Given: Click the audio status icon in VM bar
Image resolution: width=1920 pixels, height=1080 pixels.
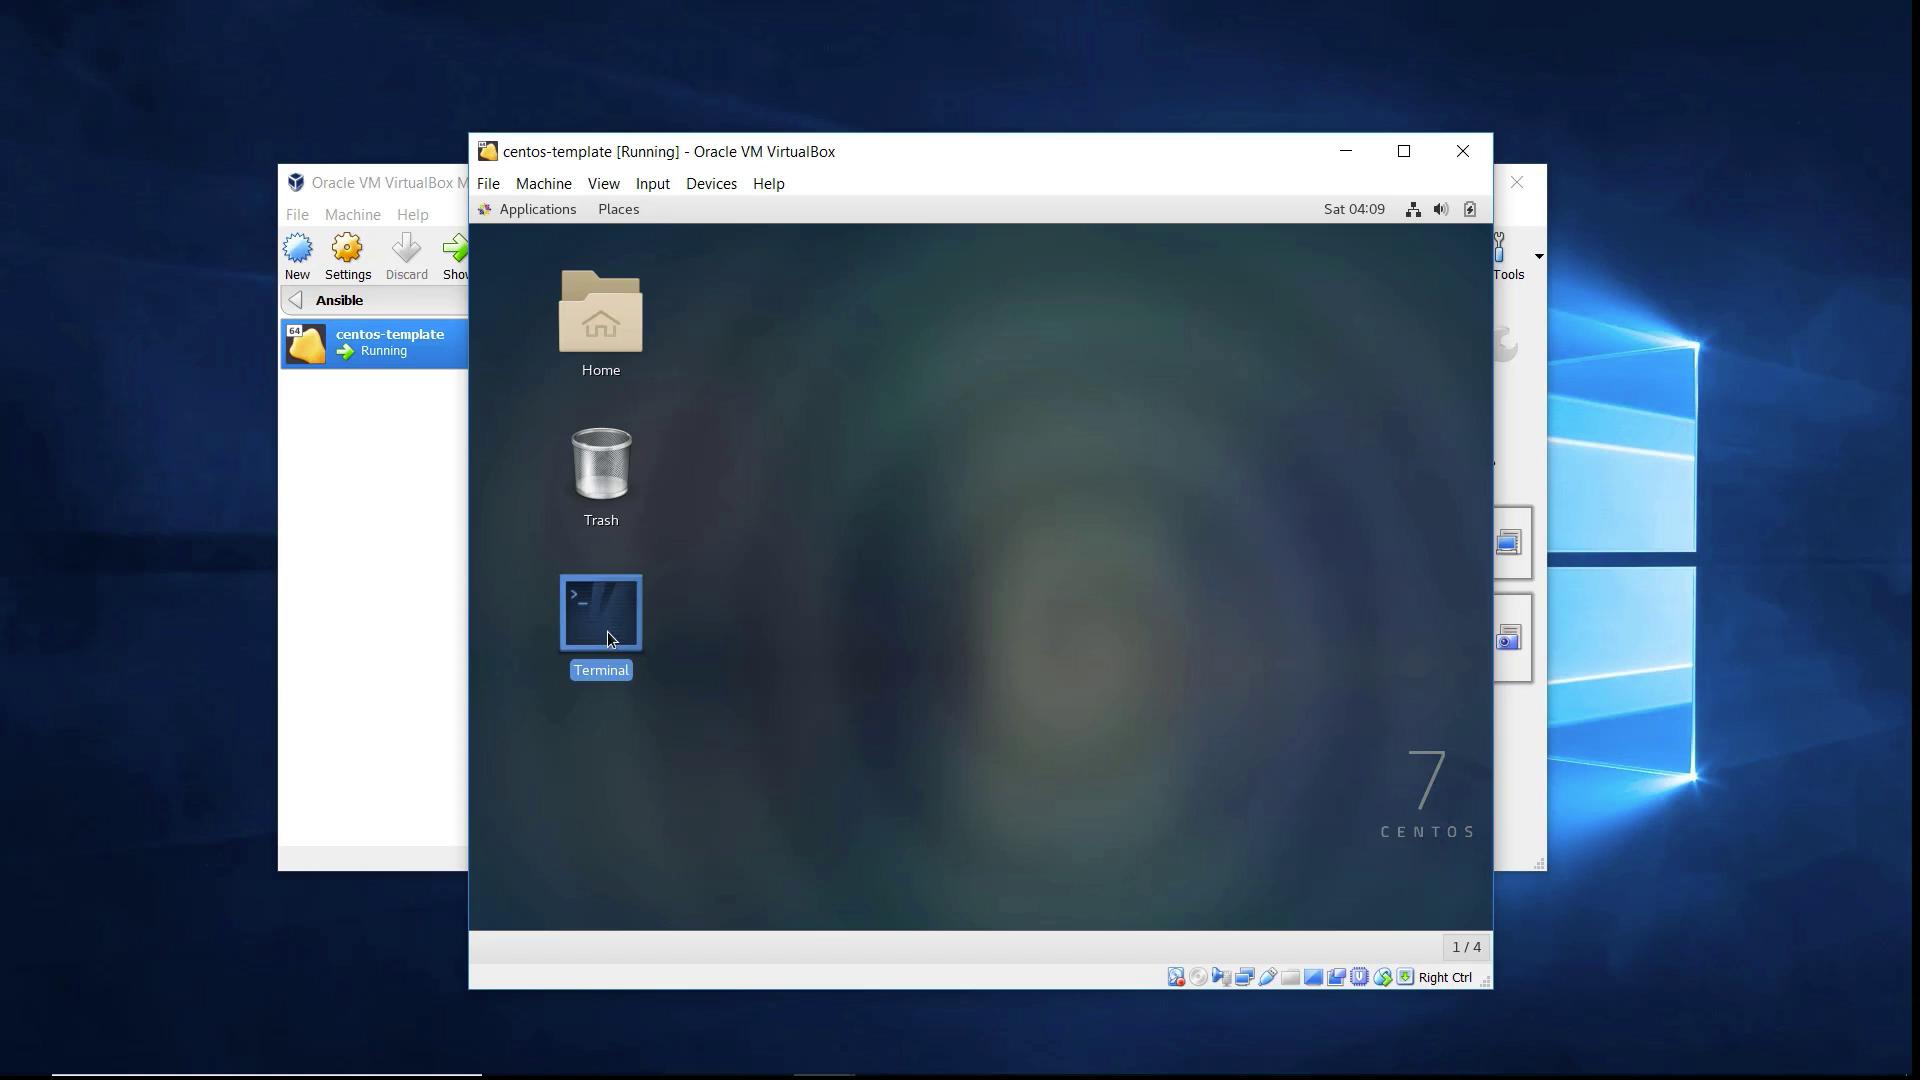Looking at the screenshot, I should pos(1221,977).
